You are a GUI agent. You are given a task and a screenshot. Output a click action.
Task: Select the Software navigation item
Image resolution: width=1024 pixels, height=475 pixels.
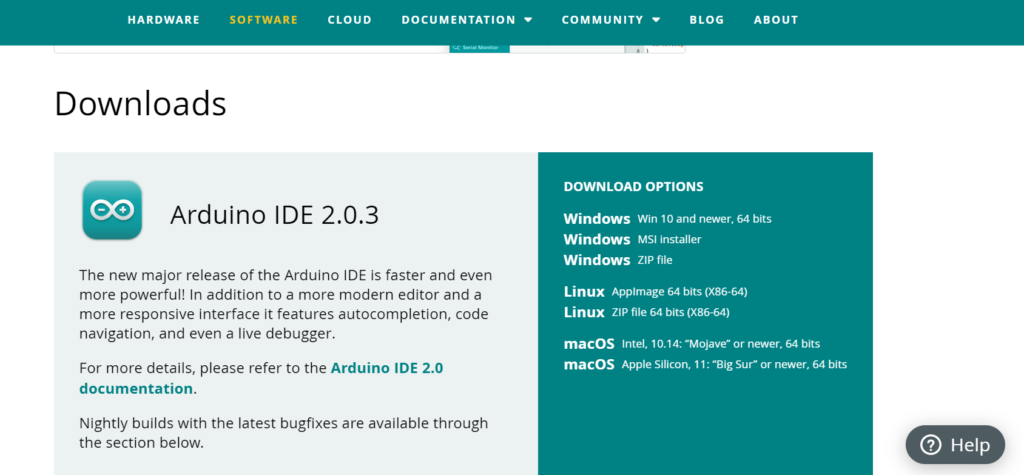264,20
